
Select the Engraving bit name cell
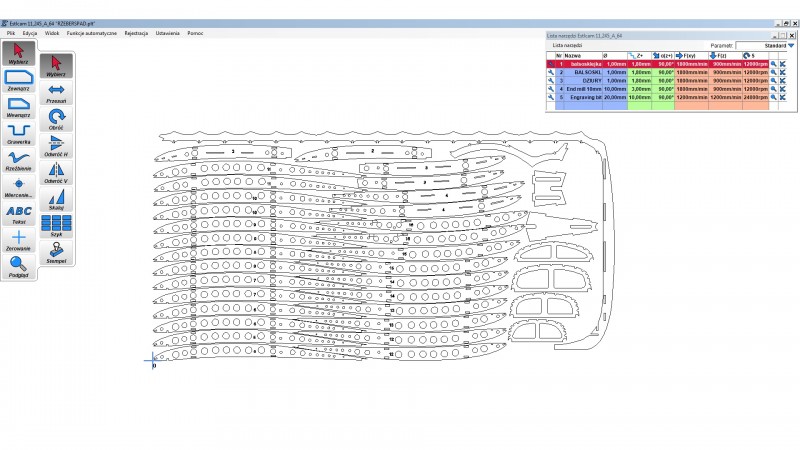click(583, 97)
